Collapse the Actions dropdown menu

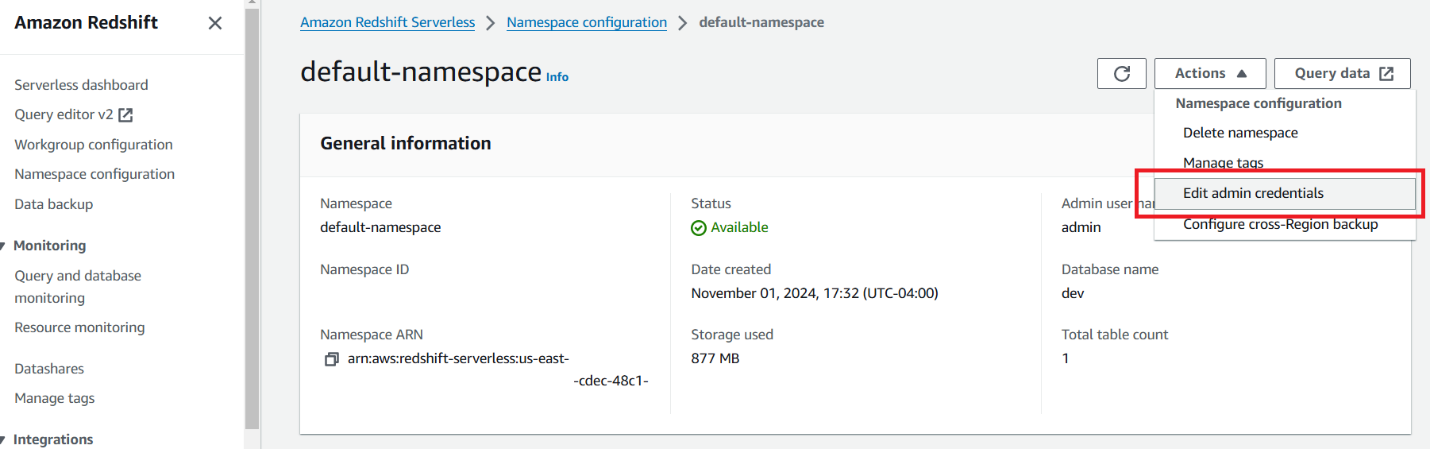pos(1210,73)
